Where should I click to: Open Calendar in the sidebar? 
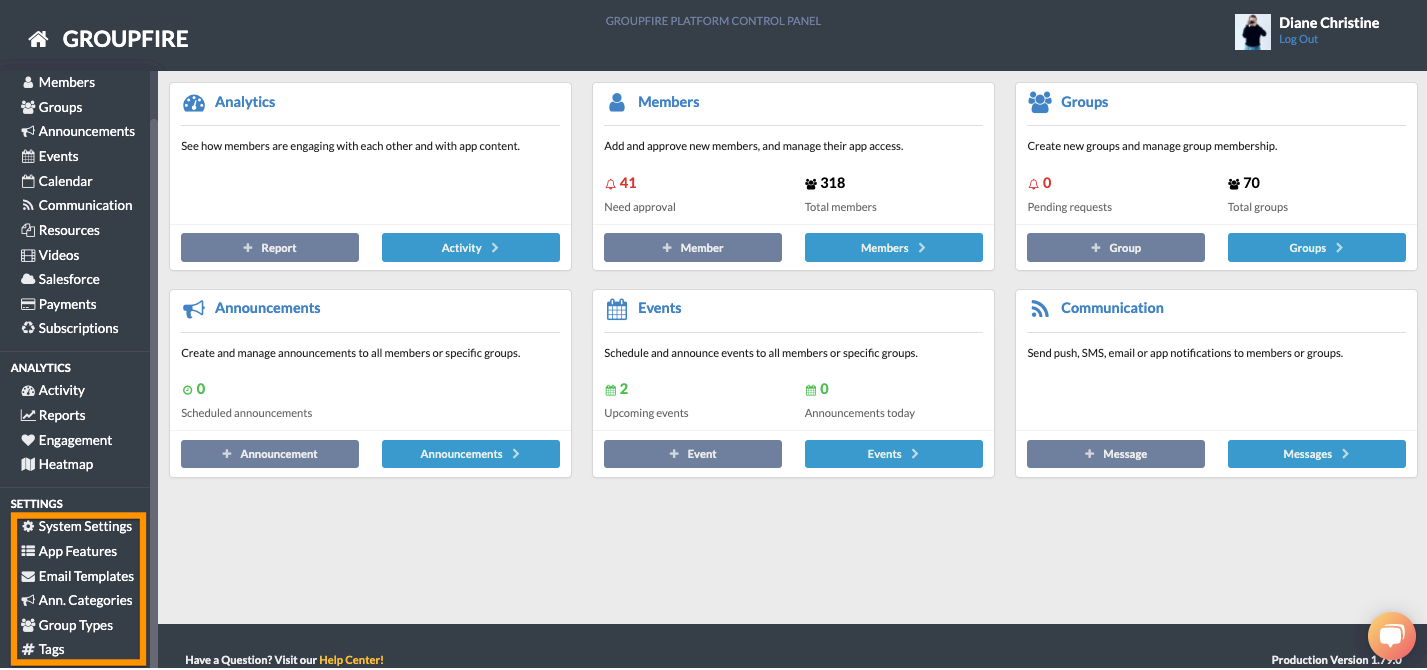(x=57, y=181)
